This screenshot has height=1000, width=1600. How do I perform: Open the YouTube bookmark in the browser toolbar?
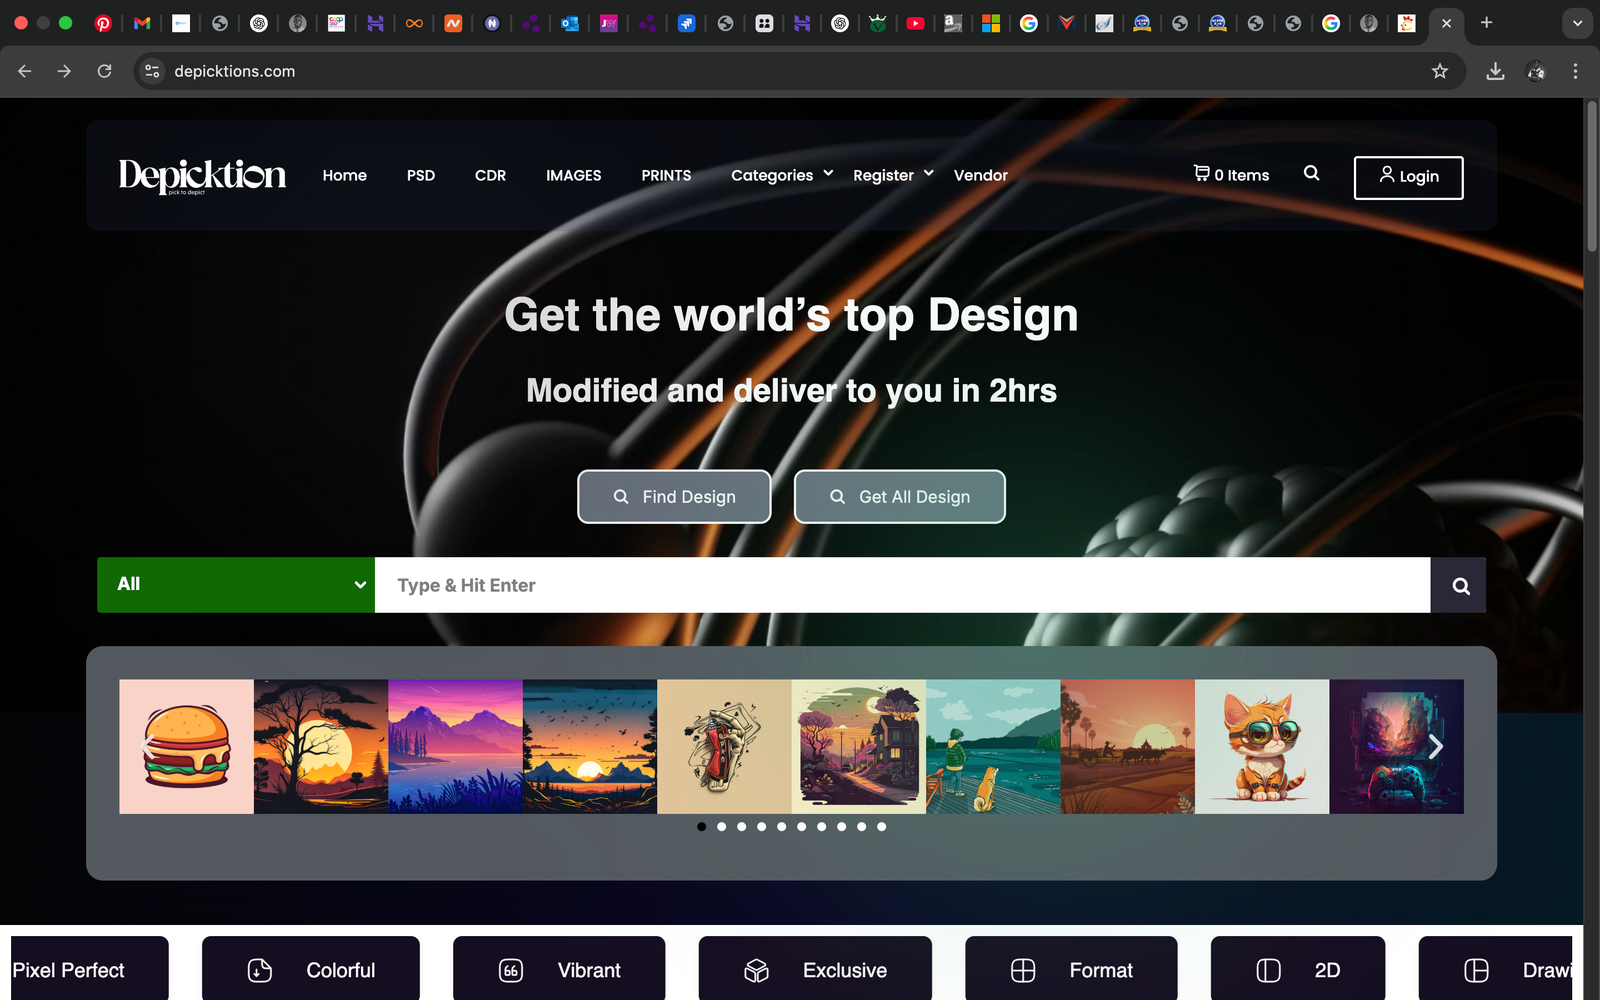click(915, 23)
